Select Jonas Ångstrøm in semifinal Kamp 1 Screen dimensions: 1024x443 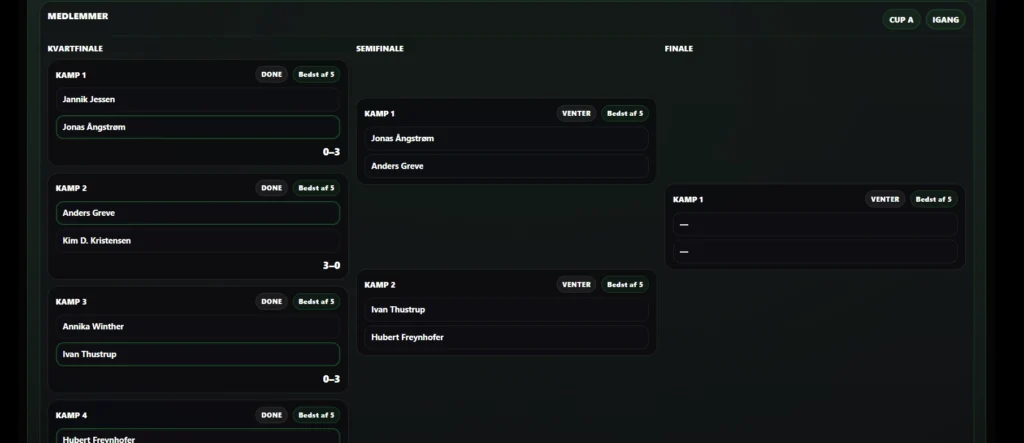(506, 139)
